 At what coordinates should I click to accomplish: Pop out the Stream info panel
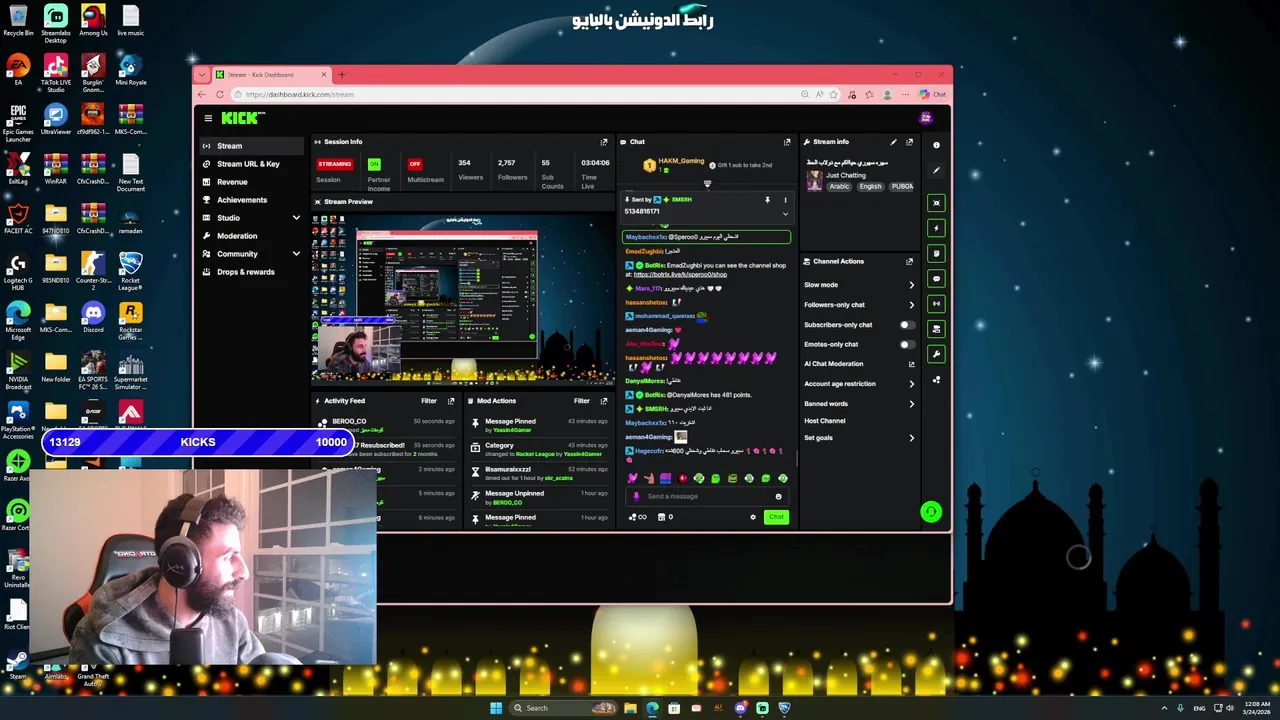pyautogui.click(x=909, y=142)
